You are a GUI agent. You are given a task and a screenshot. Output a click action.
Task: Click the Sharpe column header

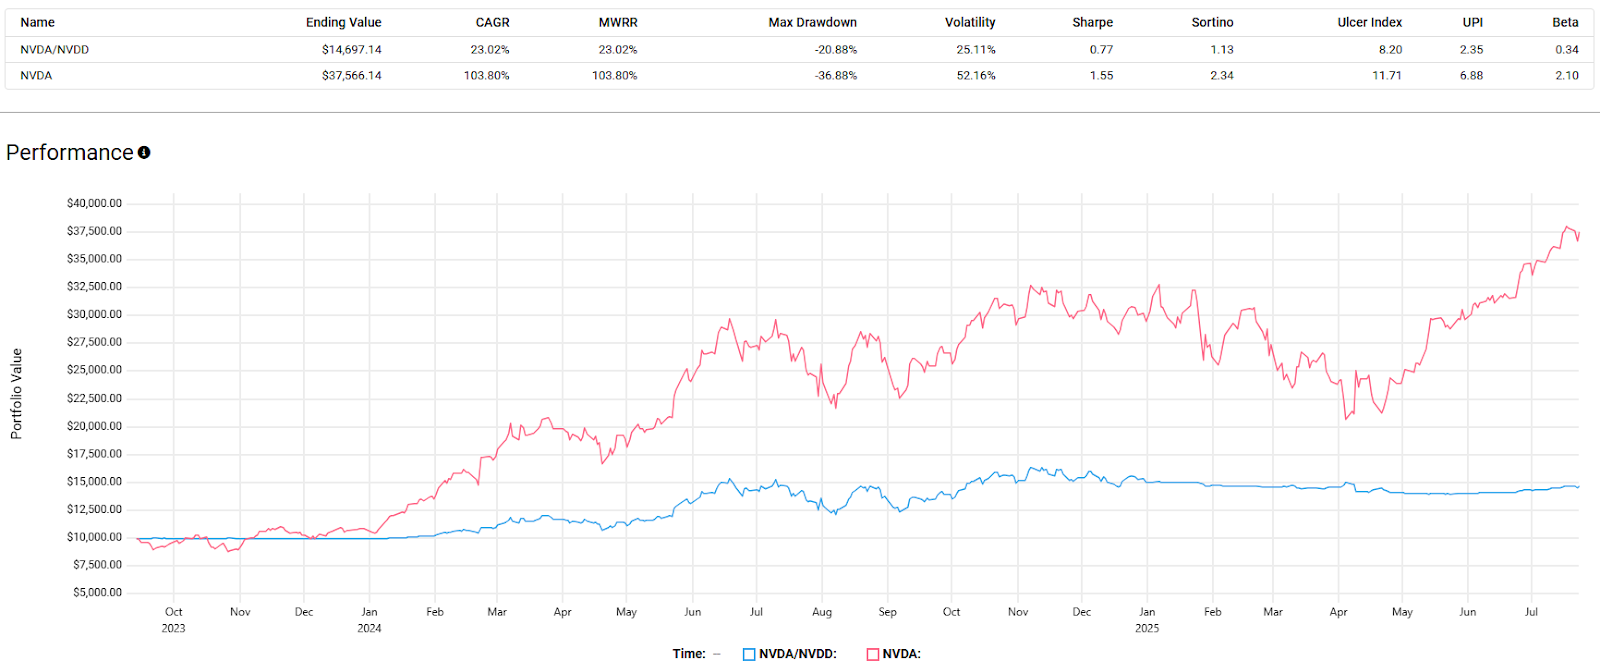[x=1092, y=22]
